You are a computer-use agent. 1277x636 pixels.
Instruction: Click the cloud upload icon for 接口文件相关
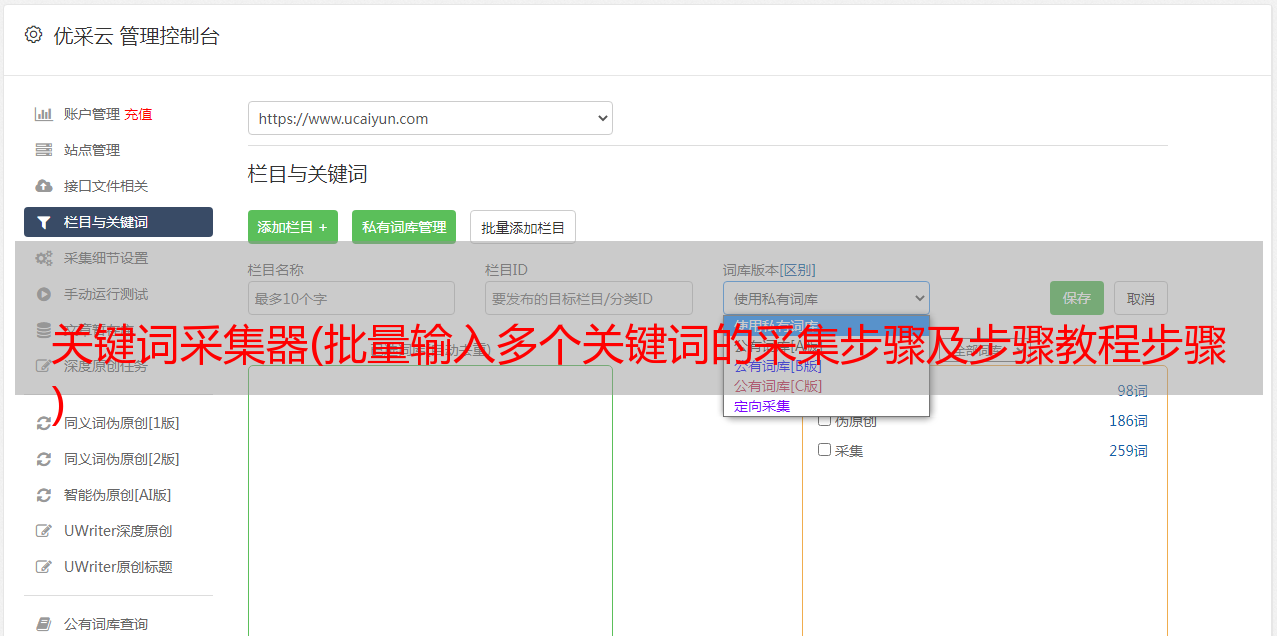43,186
